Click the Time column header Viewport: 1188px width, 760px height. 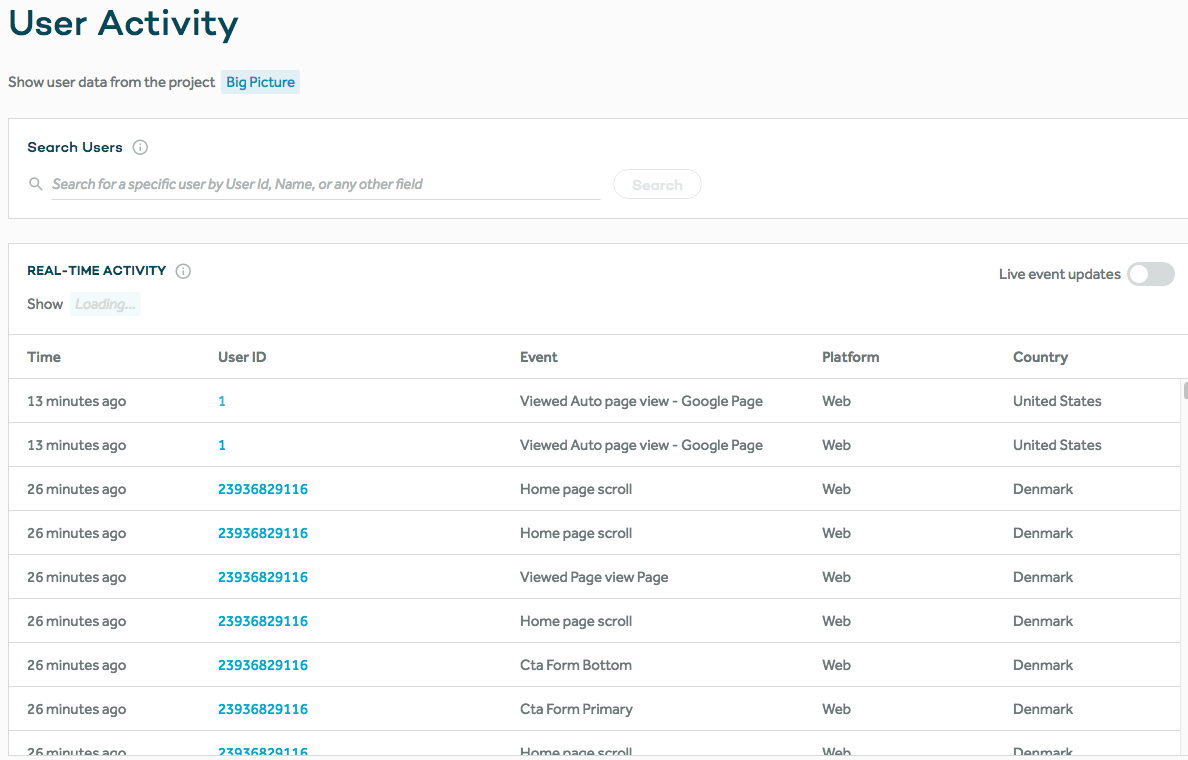pyautogui.click(x=44, y=357)
